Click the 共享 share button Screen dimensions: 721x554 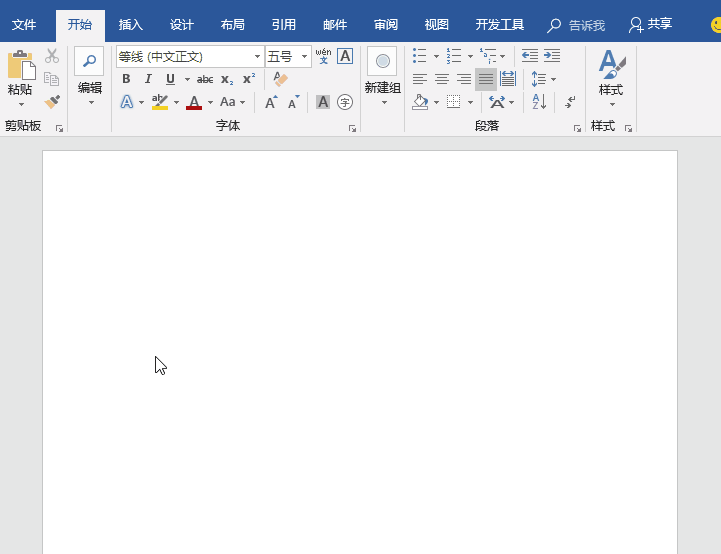click(x=650, y=25)
